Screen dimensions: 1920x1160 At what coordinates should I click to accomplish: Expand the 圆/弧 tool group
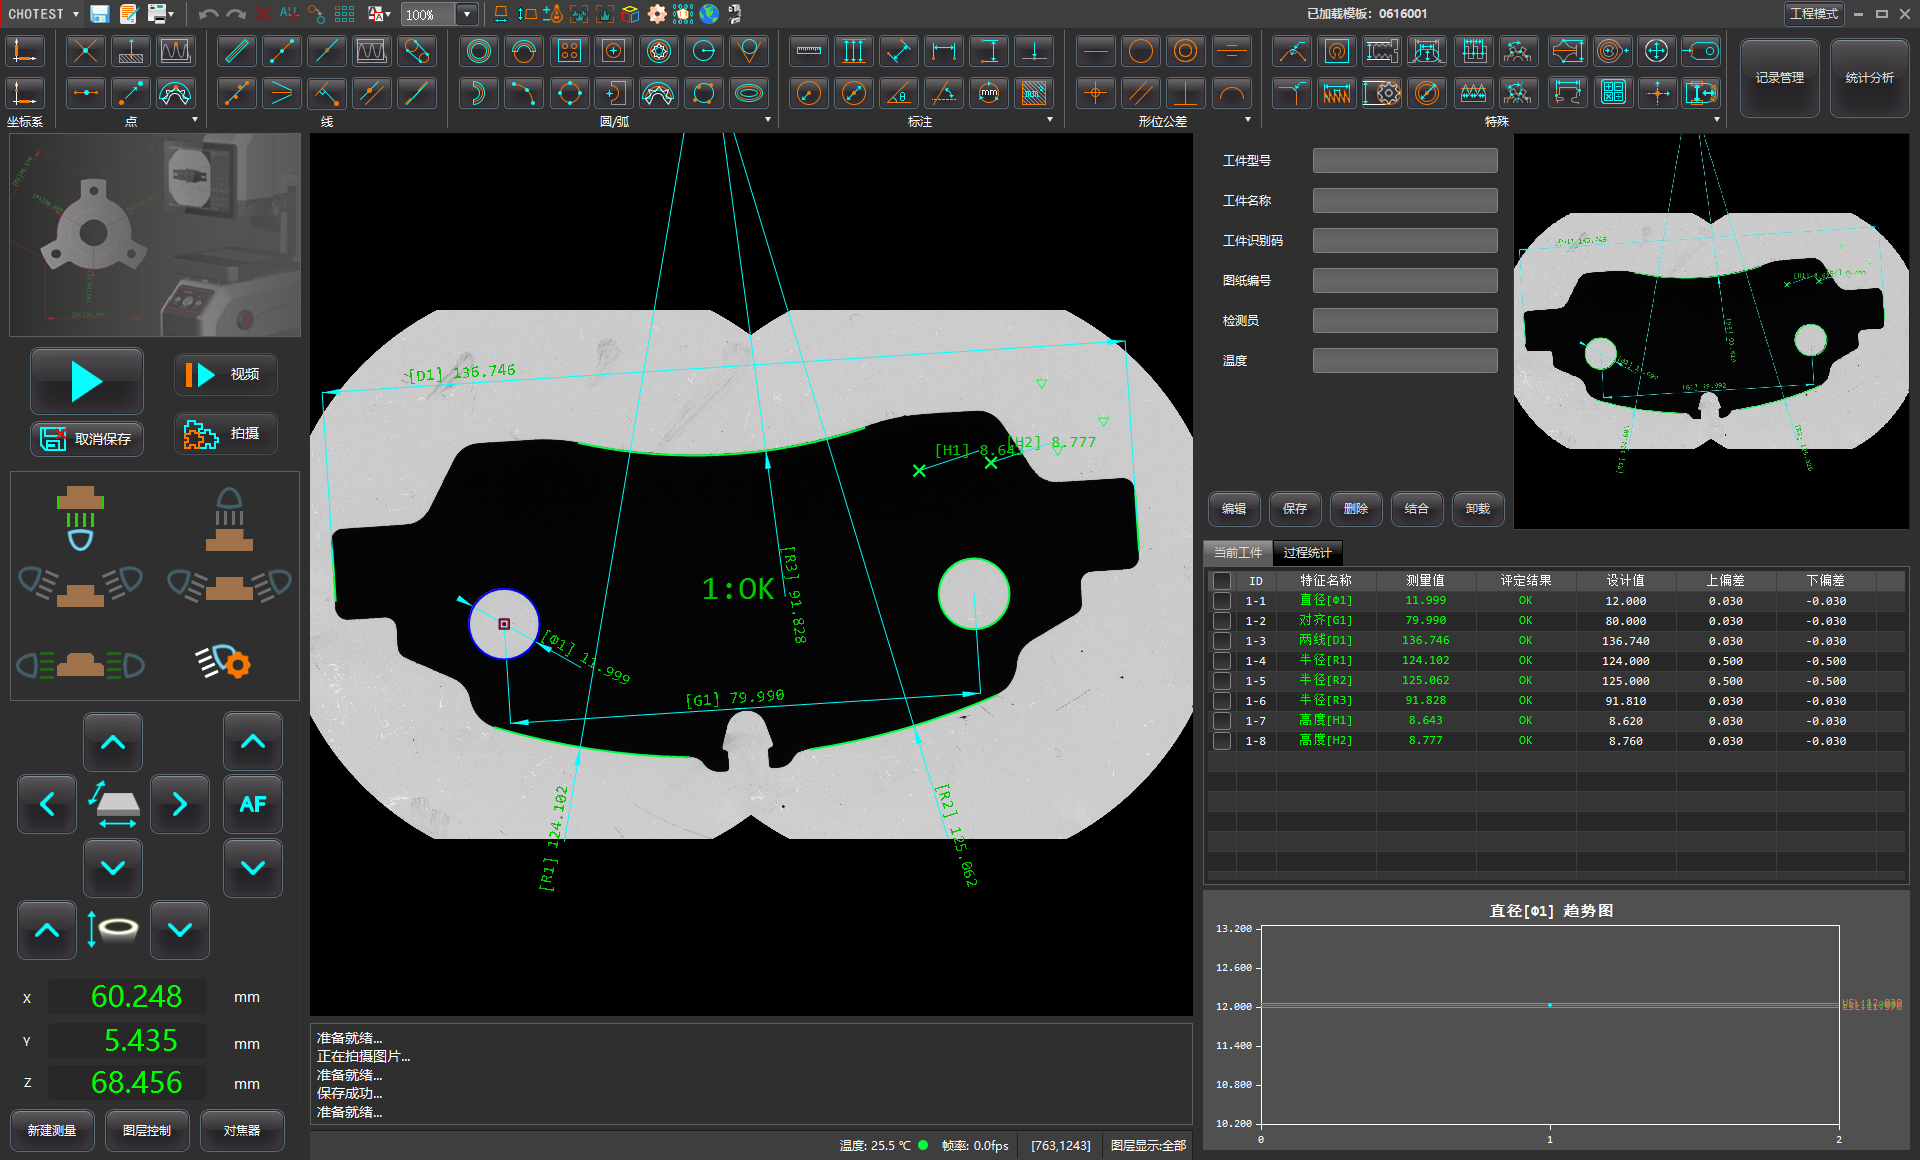click(x=768, y=120)
